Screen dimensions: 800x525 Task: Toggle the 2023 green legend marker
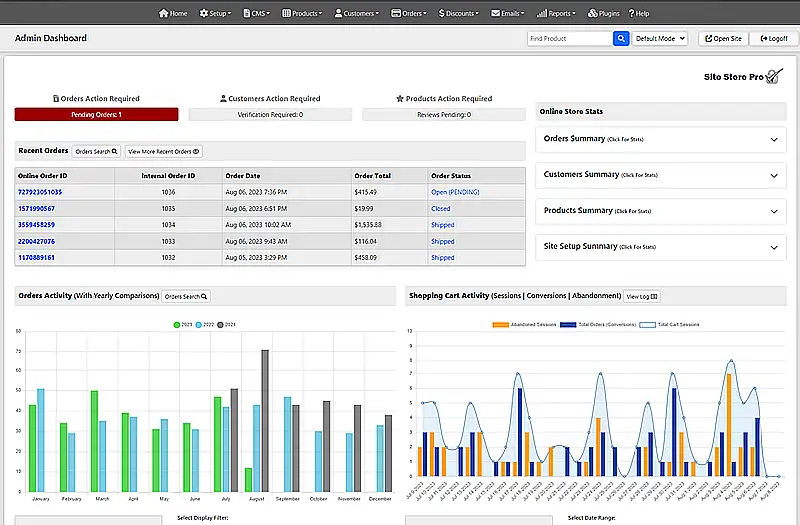tap(177, 324)
